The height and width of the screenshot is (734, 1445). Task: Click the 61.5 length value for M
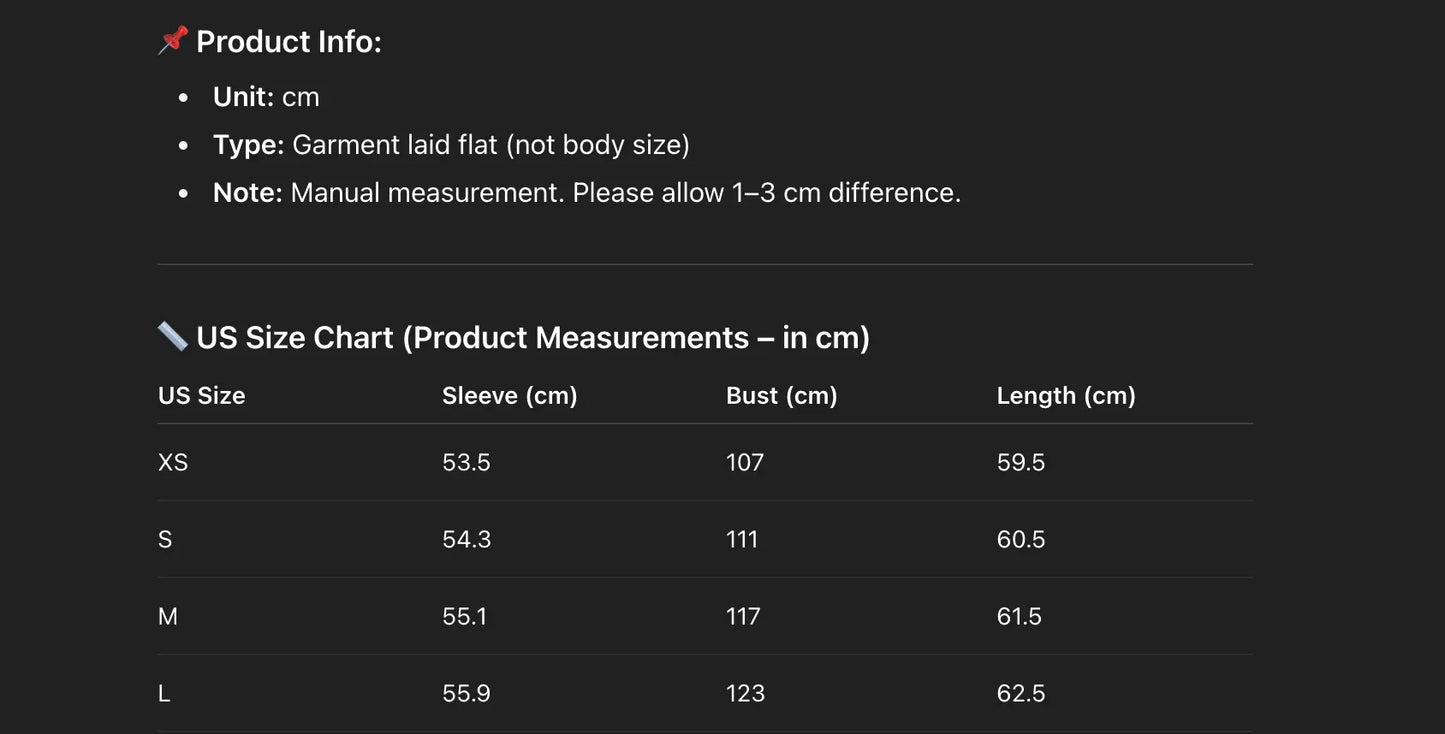[x=1019, y=617]
